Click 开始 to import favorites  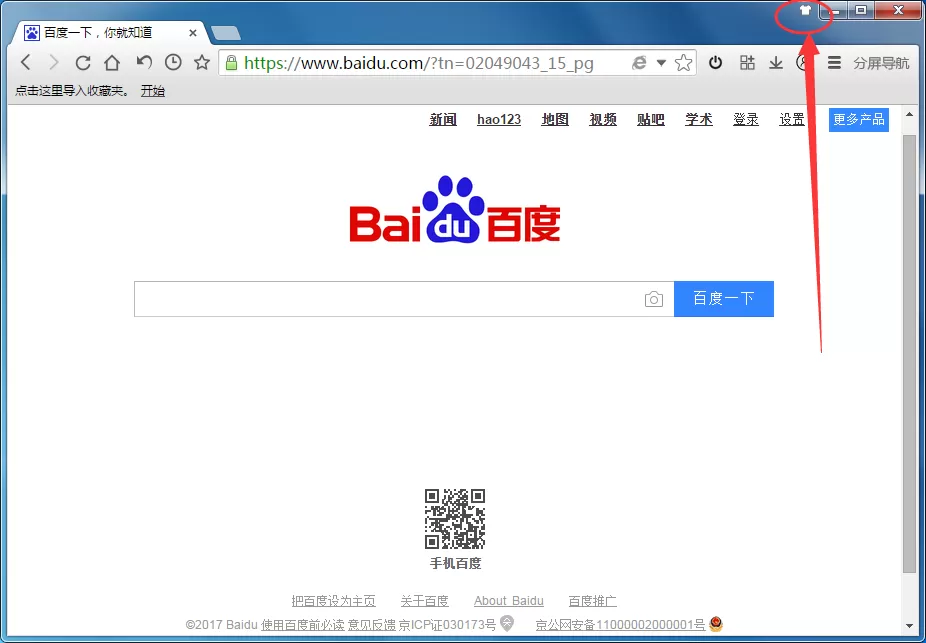click(x=152, y=90)
